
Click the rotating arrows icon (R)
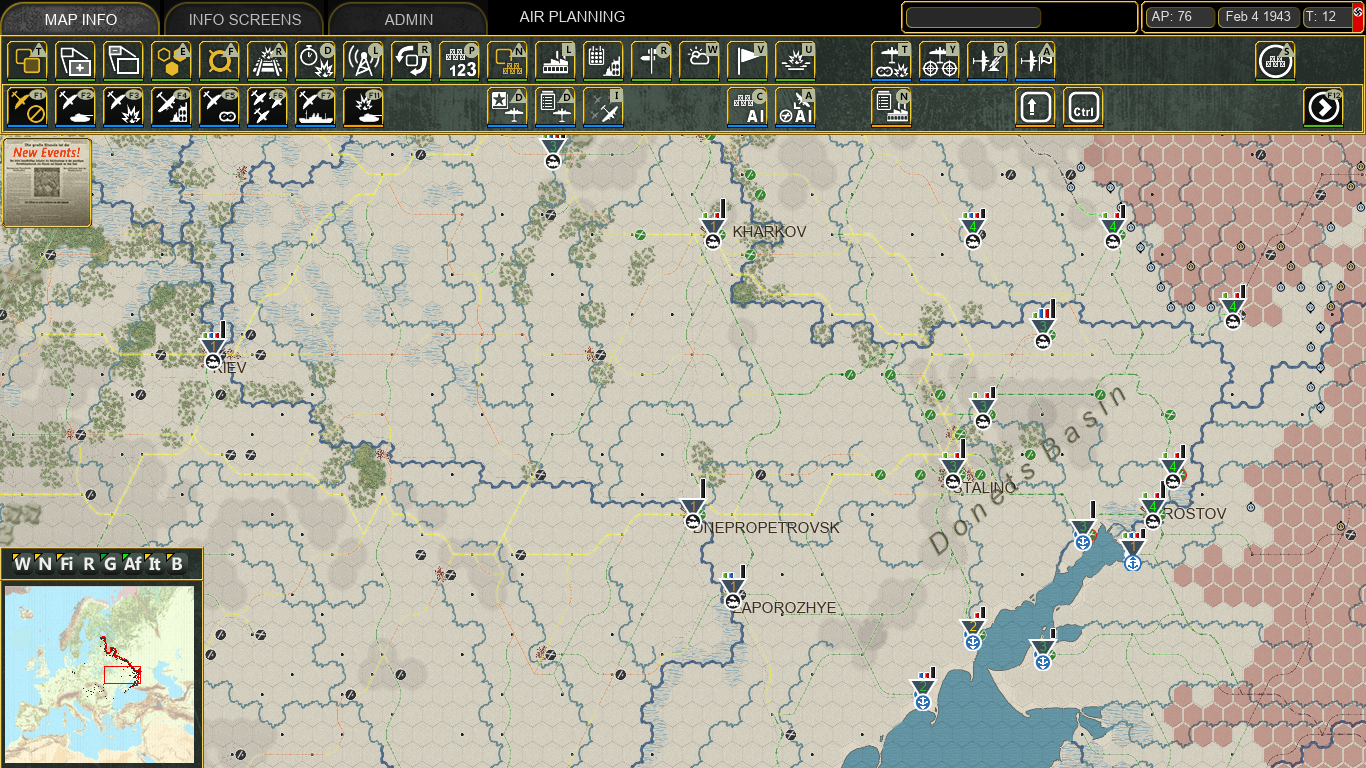click(411, 61)
